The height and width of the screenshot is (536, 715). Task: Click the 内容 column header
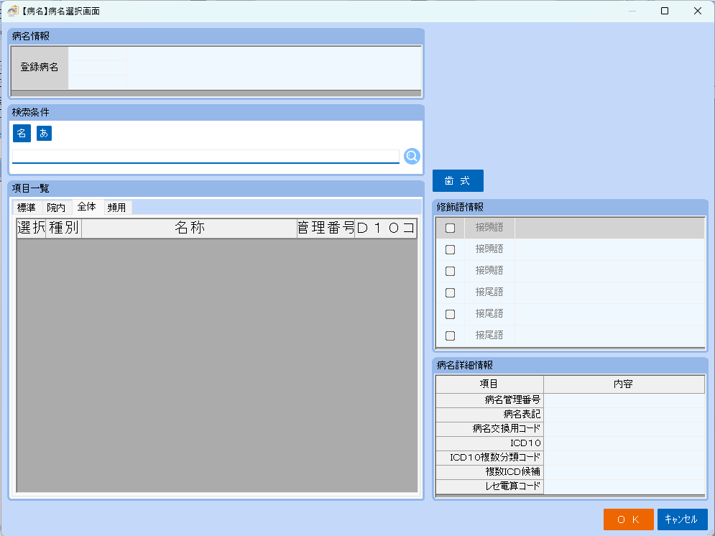[623, 384]
